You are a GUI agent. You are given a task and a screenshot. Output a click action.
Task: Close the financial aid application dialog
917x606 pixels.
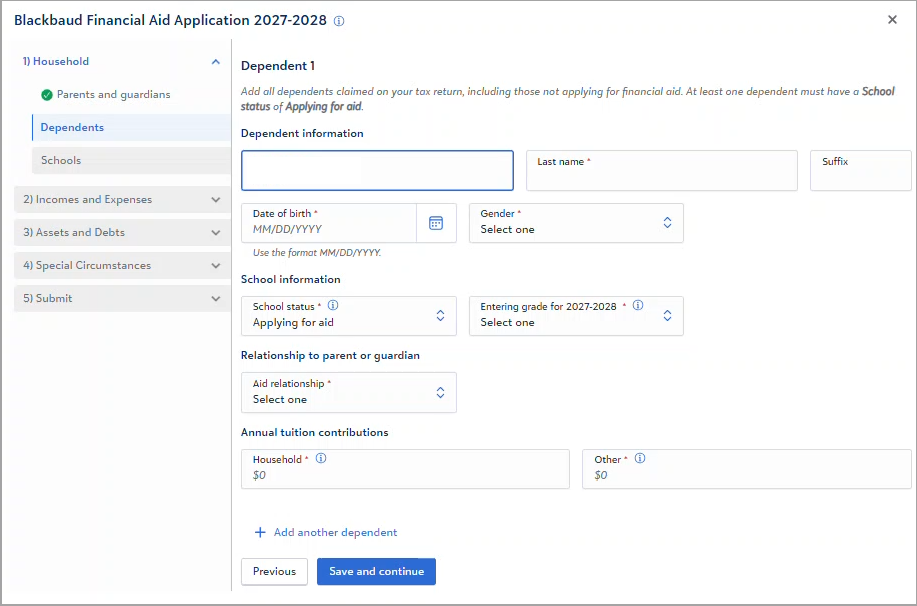click(x=892, y=20)
